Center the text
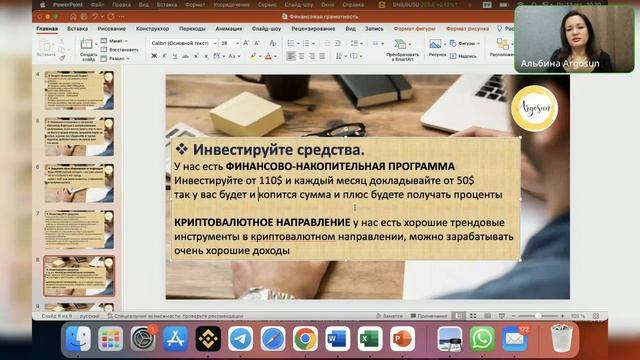Screen dimensions: 640x360 point(302,56)
